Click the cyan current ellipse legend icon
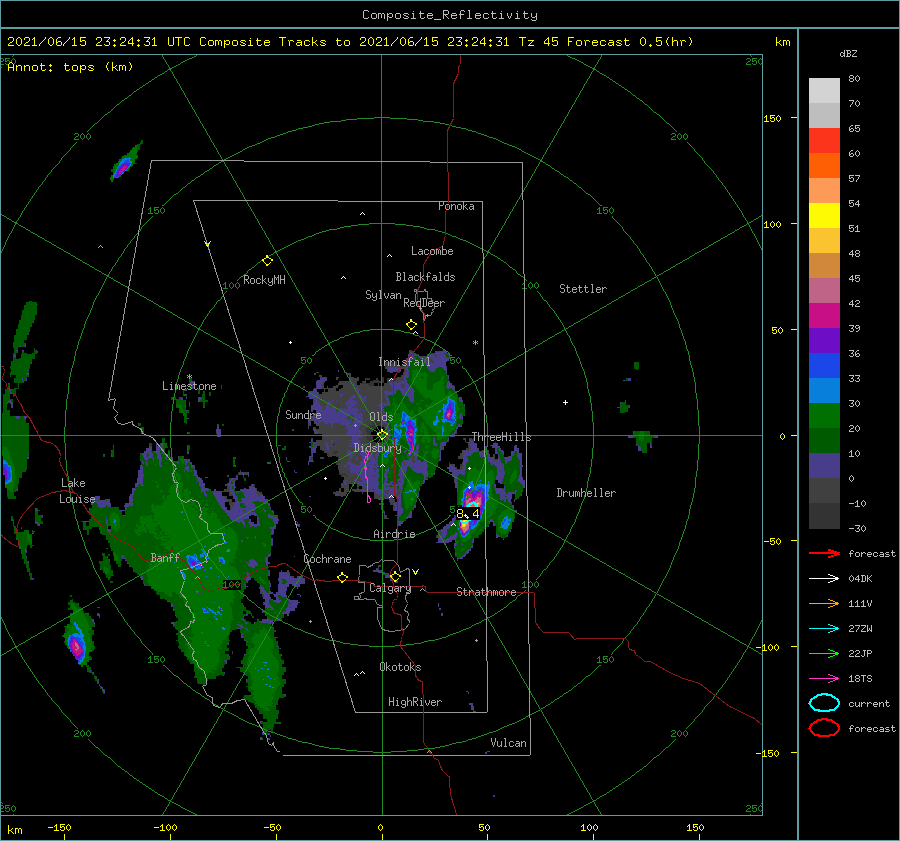This screenshot has width=900, height=841. [824, 703]
